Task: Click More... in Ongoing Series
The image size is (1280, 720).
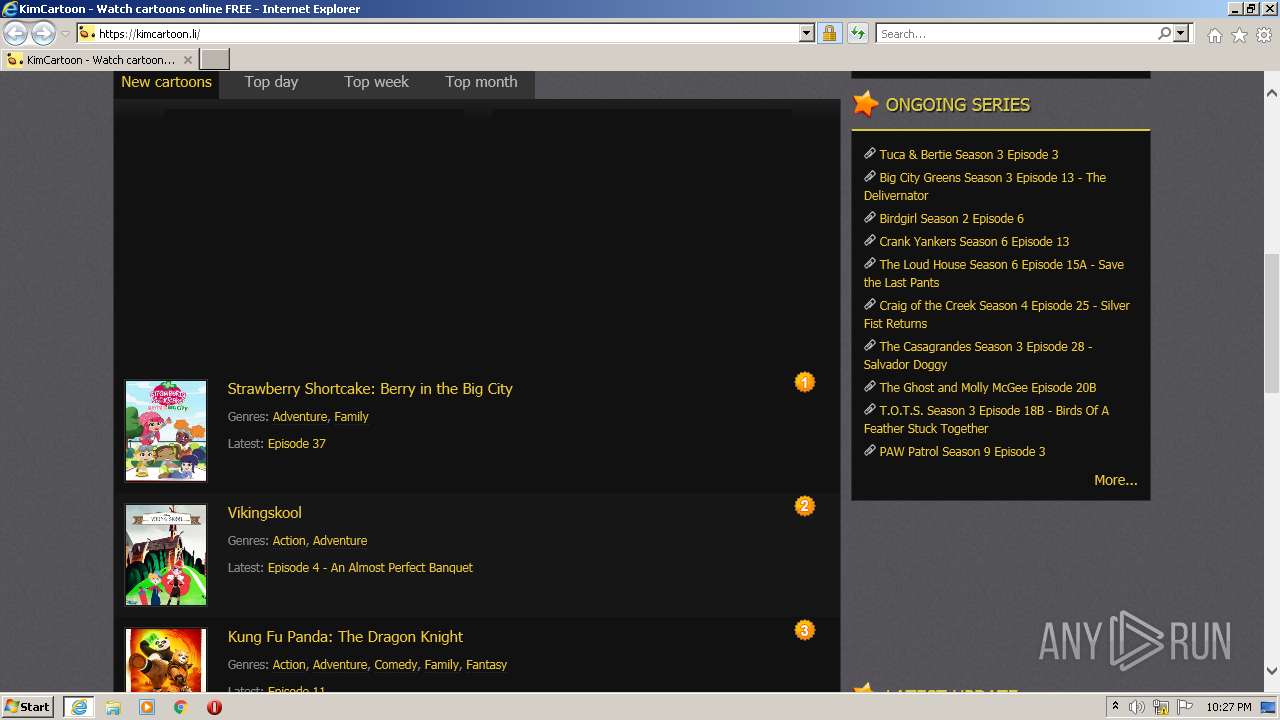Action: [1116, 480]
